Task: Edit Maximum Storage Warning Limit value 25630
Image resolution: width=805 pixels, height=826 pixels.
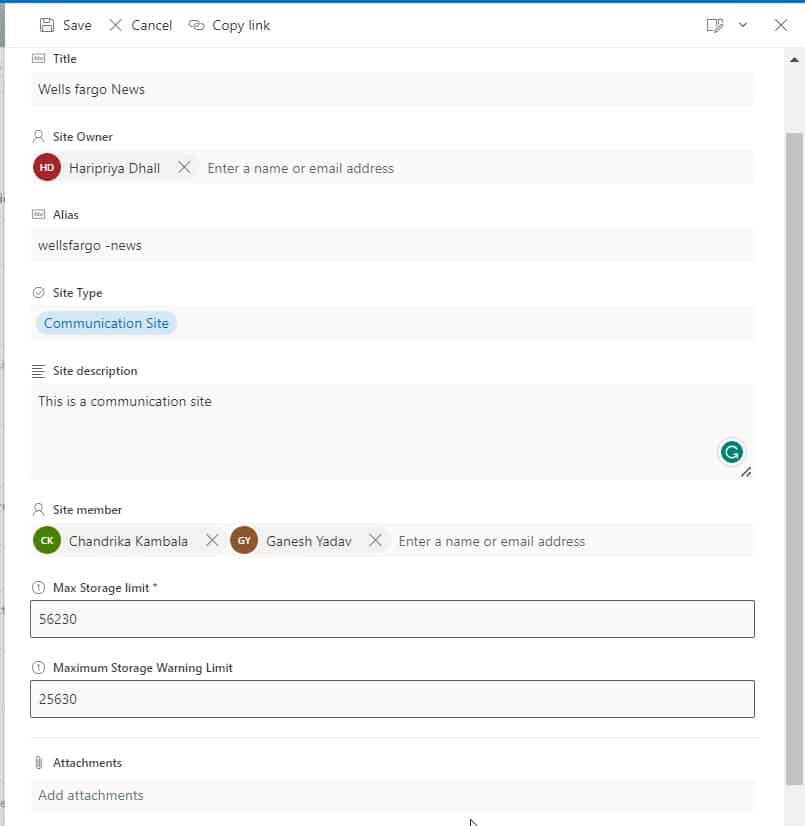Action: pyautogui.click(x=392, y=699)
